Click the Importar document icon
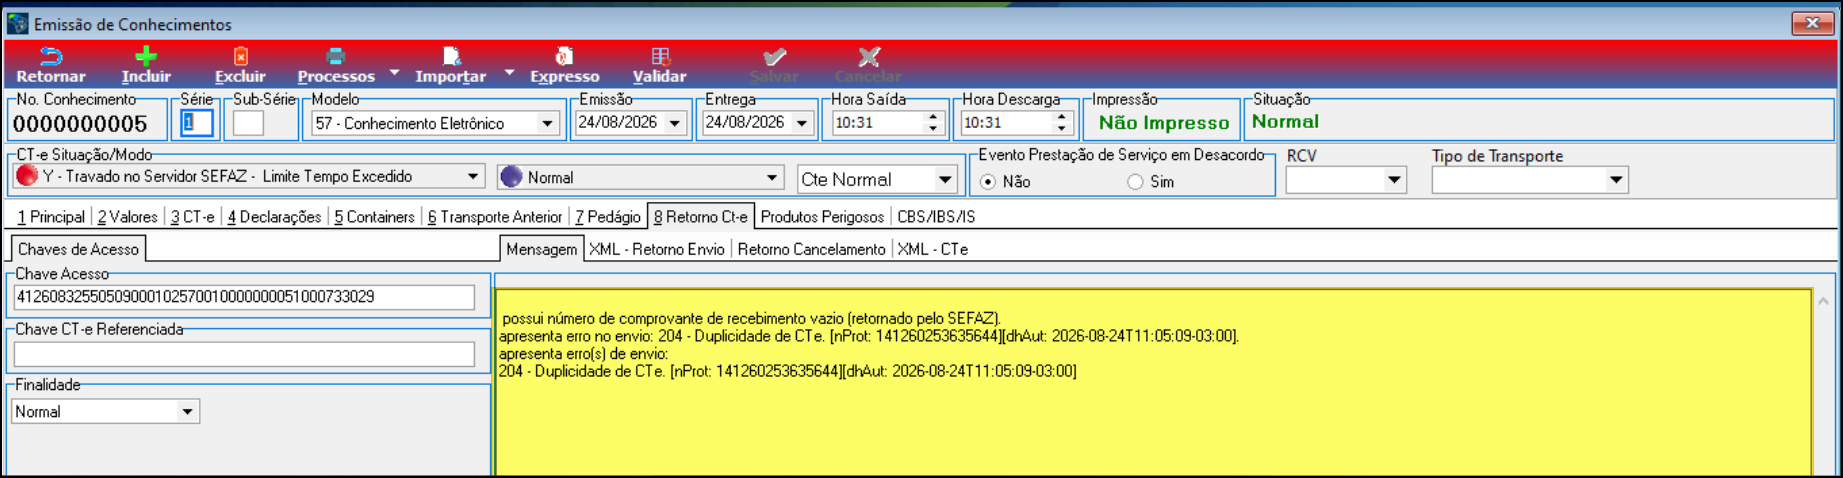 point(451,57)
